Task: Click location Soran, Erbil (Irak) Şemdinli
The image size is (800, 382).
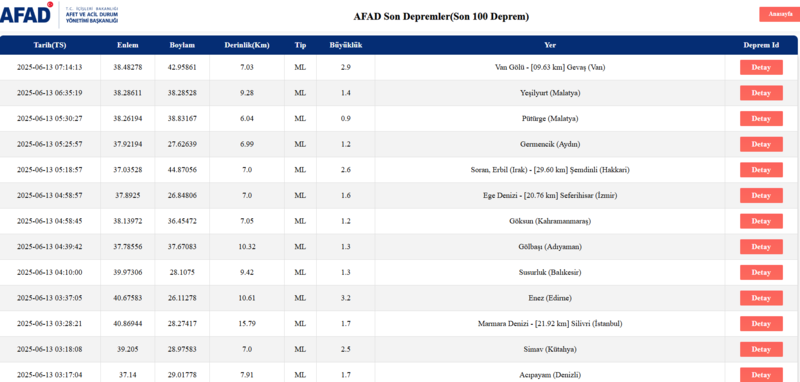Action: 550,170
